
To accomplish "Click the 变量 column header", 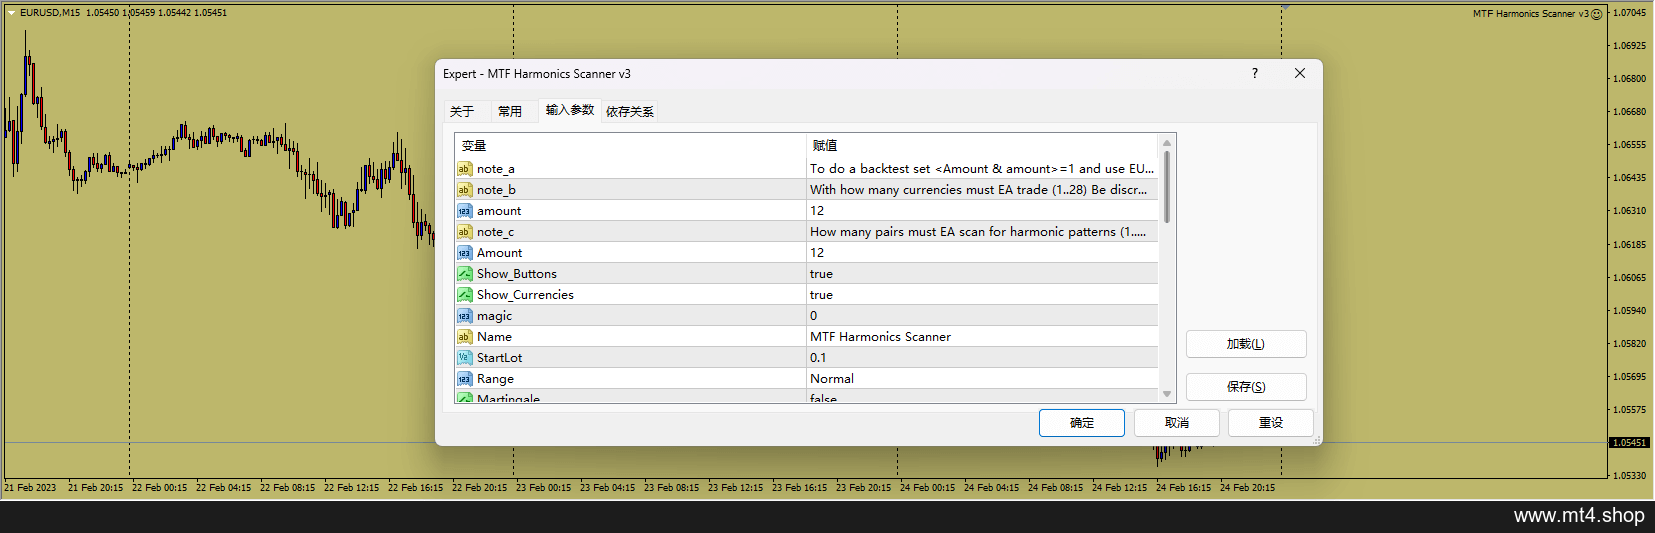I will (x=631, y=146).
